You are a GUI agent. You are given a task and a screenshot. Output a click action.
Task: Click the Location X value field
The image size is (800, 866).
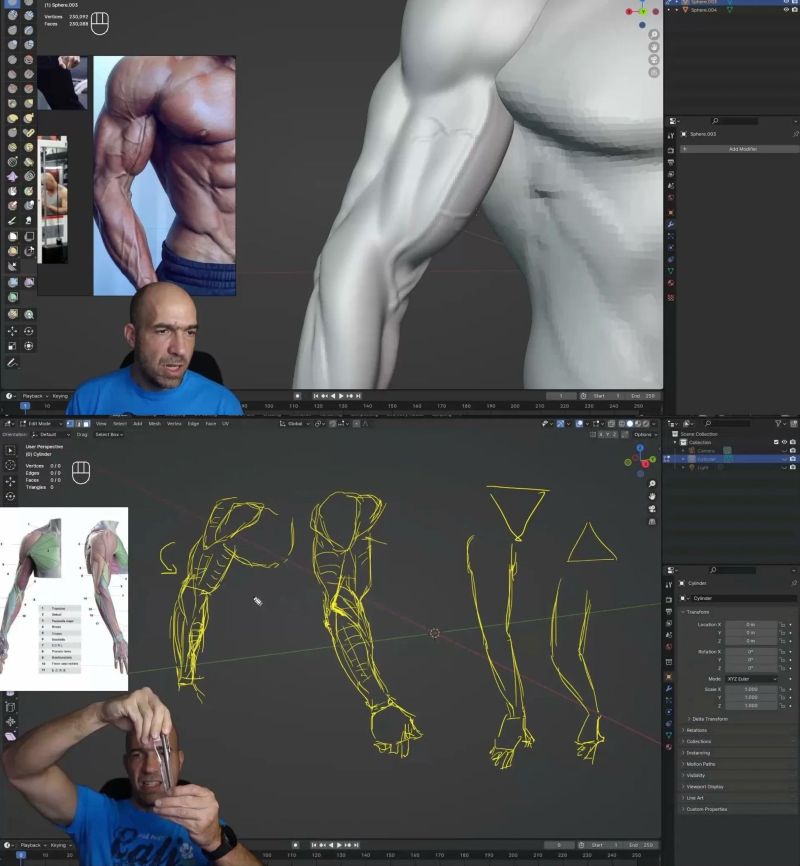pyautogui.click(x=751, y=625)
